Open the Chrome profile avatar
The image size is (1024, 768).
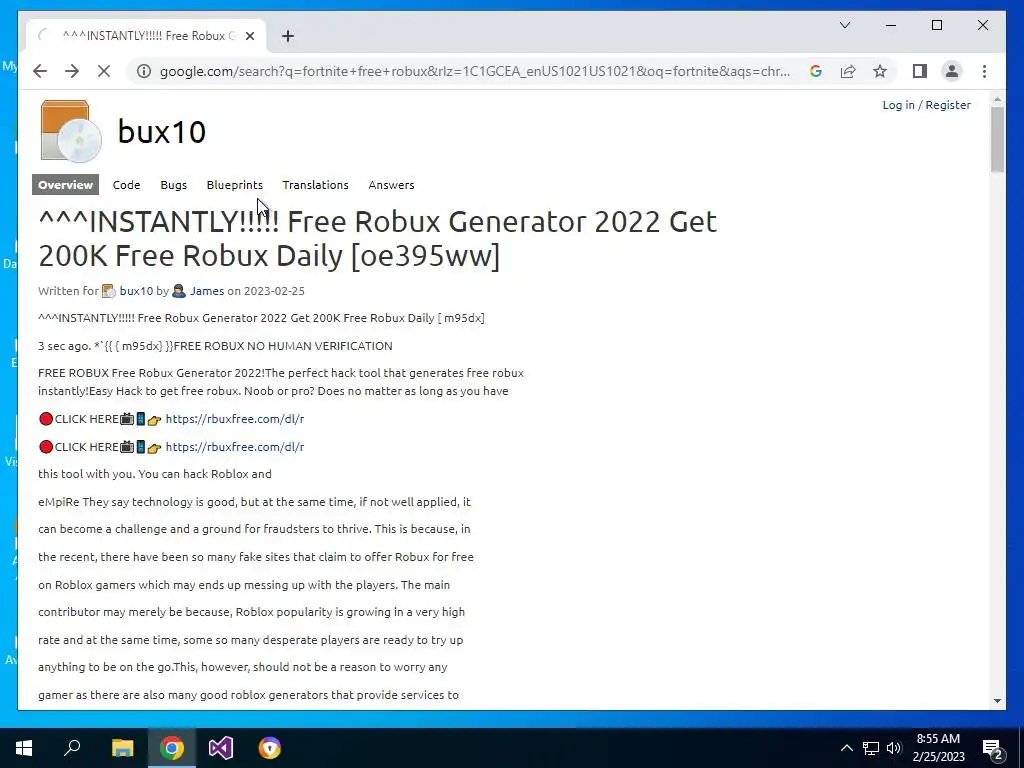tap(952, 71)
